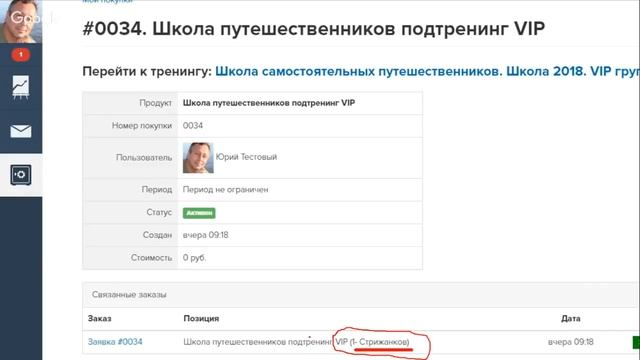Open the messages envelope sidebar icon

tap(20, 131)
